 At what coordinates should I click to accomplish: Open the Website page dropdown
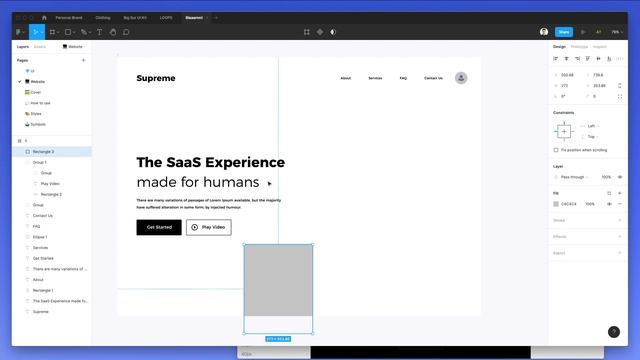(x=74, y=47)
